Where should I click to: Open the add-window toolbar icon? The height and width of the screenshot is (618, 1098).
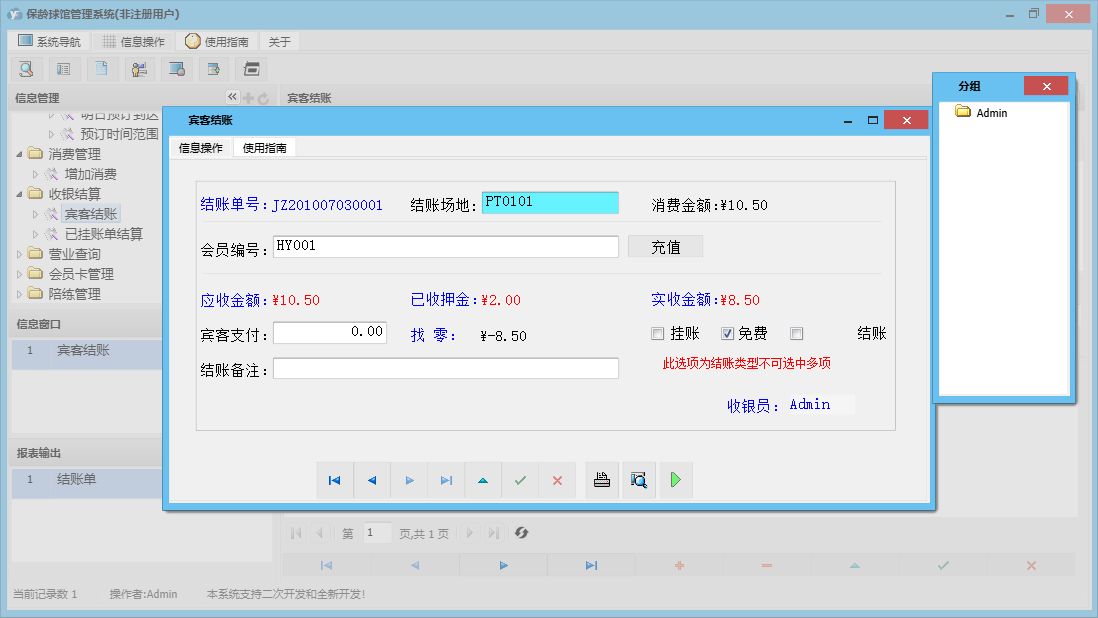(215, 69)
